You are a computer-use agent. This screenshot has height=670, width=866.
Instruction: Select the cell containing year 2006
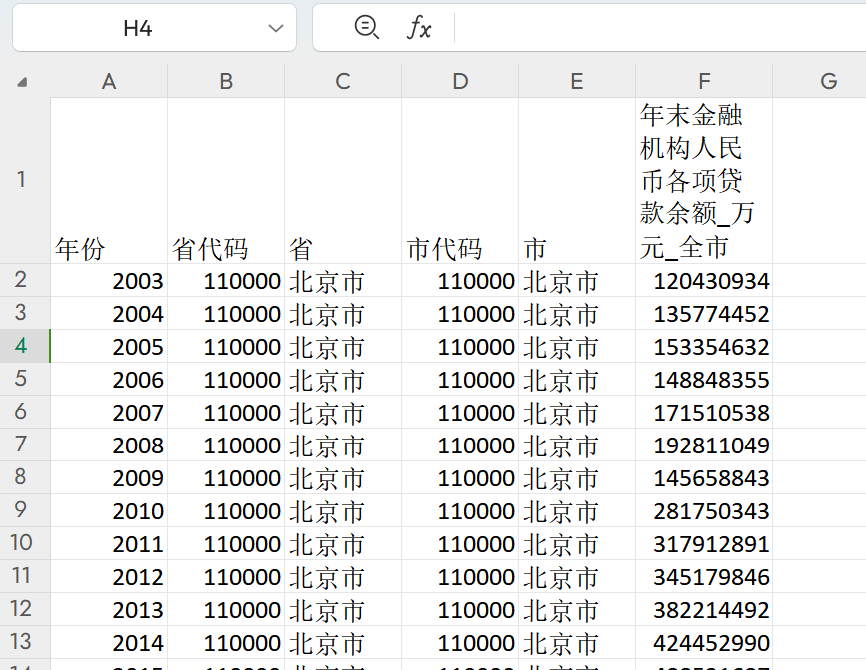tap(109, 379)
